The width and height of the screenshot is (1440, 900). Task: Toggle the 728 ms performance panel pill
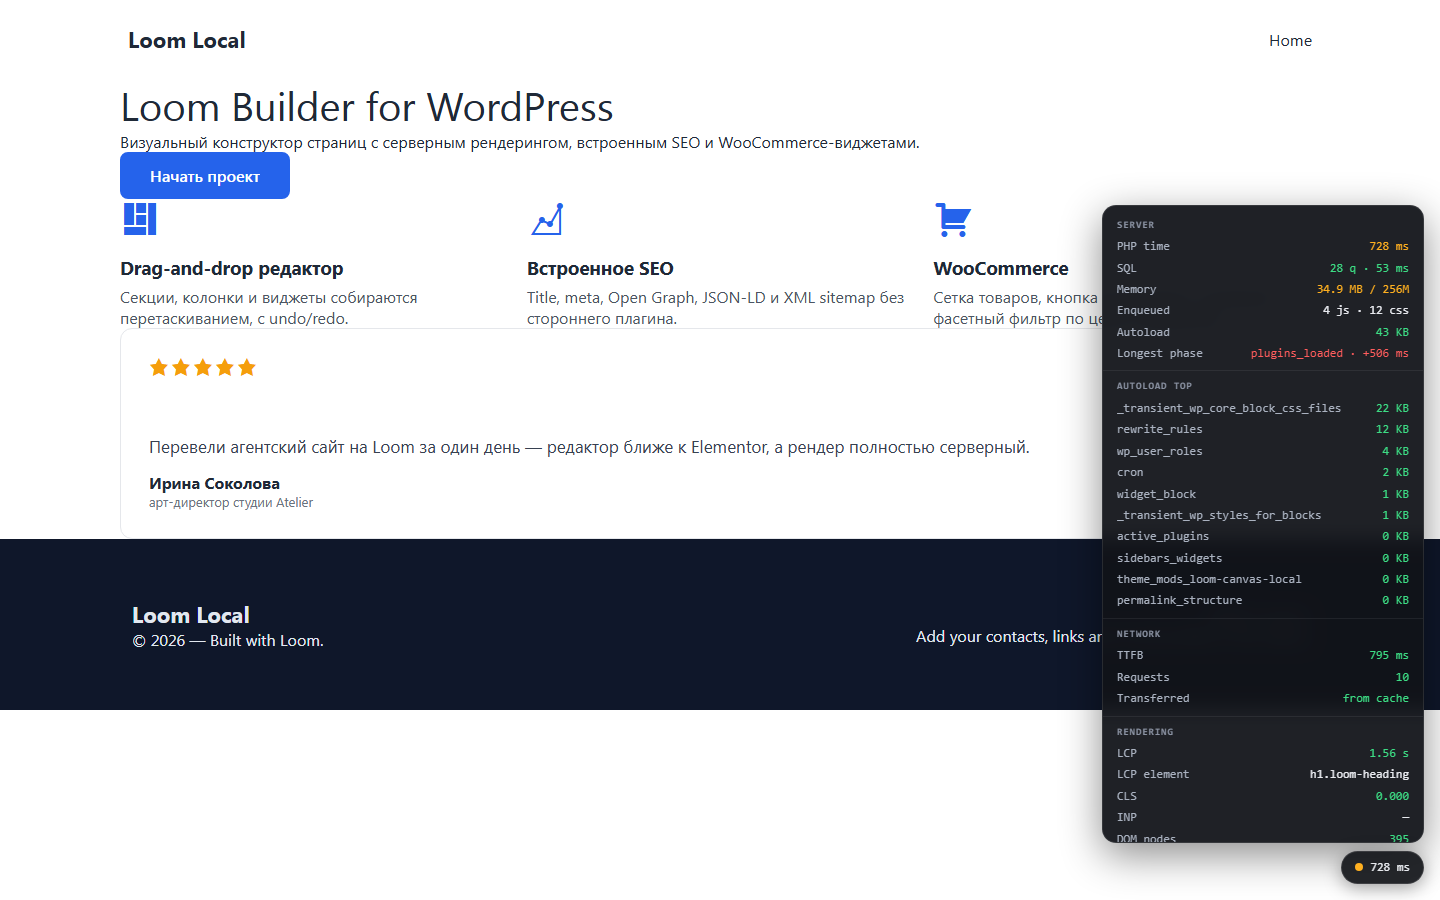(1382, 867)
